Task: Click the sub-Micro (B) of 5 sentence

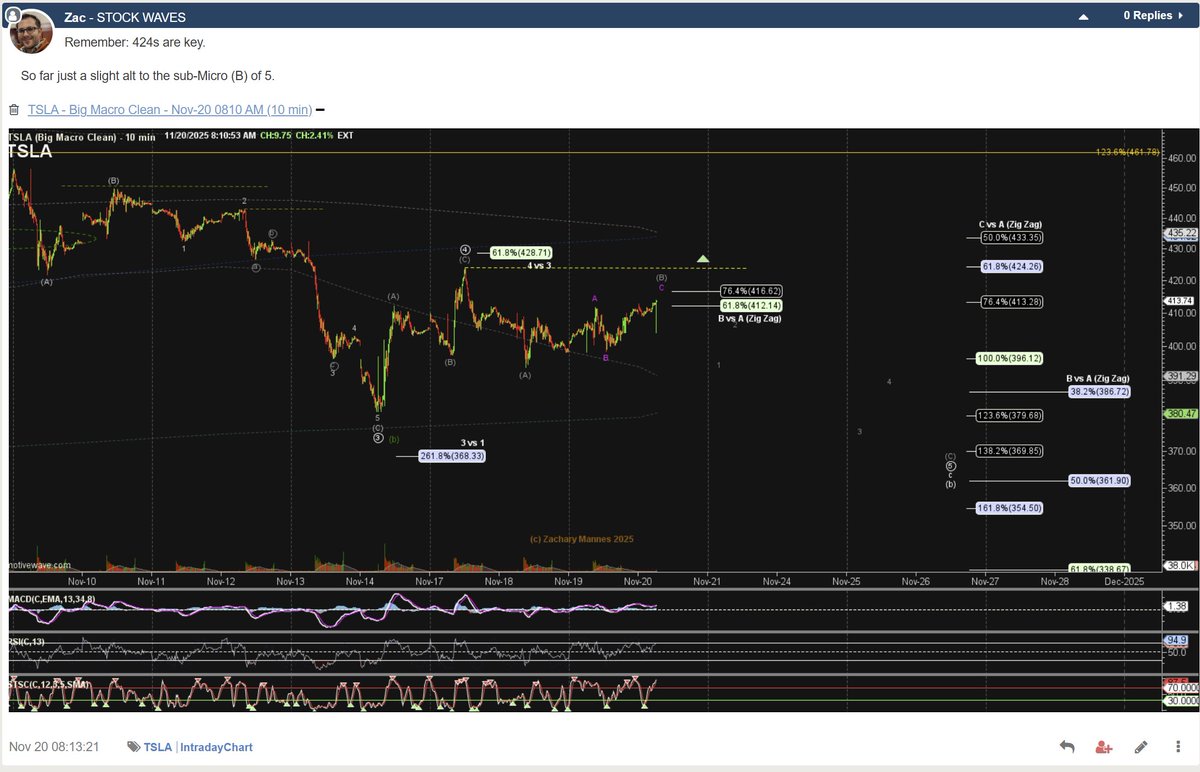Action: pyautogui.click(x=147, y=76)
